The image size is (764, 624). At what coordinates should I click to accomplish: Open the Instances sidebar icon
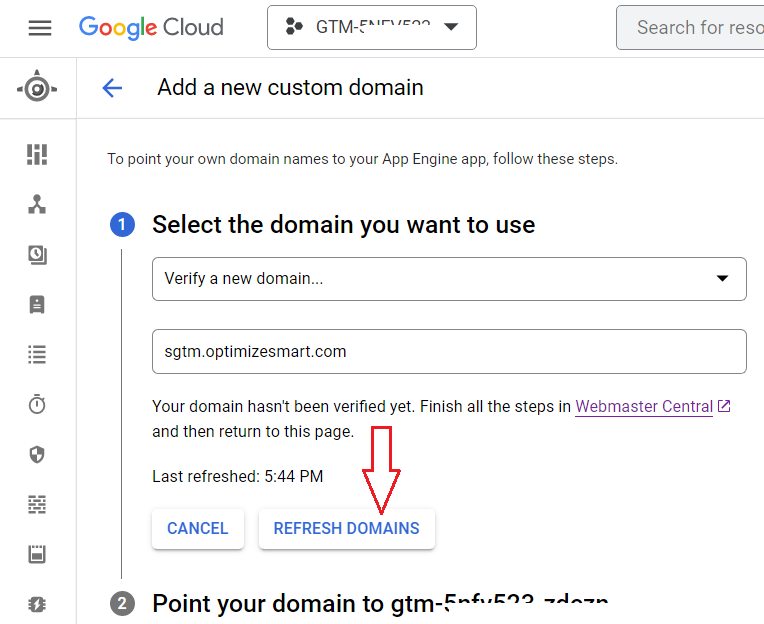[x=37, y=305]
